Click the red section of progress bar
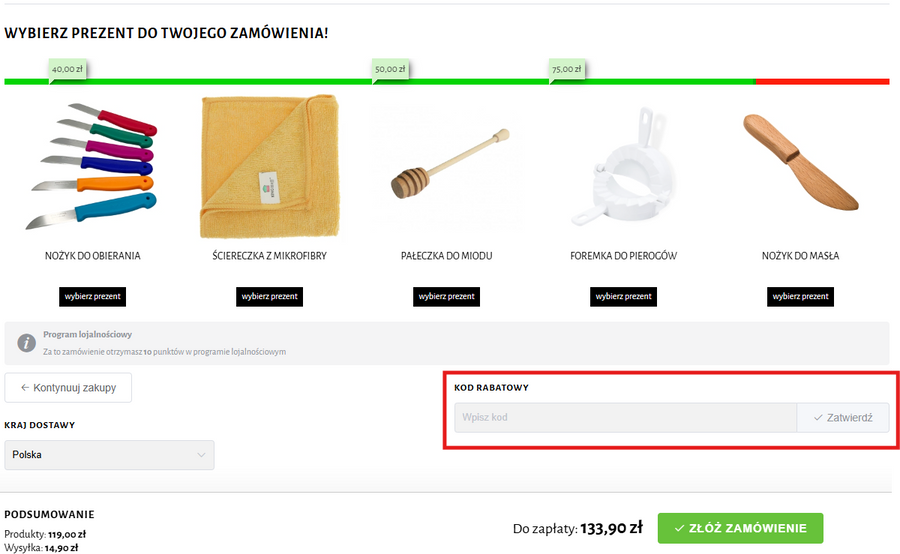Image resolution: width=900 pixels, height=554 pixels. point(823,82)
